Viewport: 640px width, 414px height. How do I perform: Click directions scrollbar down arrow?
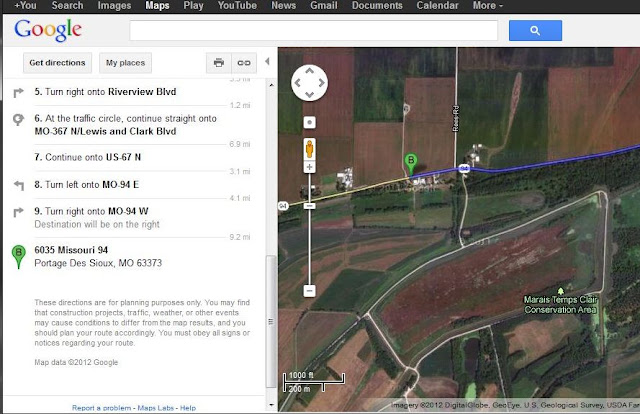coord(271,405)
